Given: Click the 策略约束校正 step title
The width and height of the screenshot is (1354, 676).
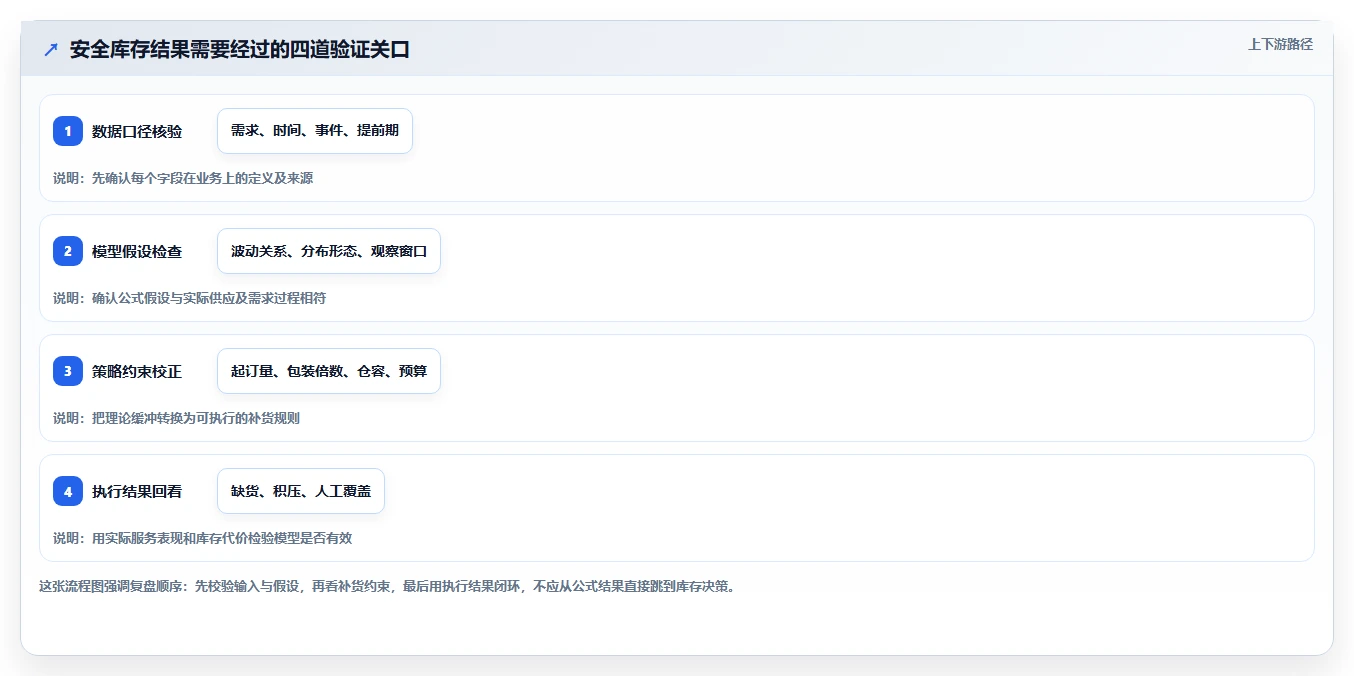Looking at the screenshot, I should [x=137, y=371].
